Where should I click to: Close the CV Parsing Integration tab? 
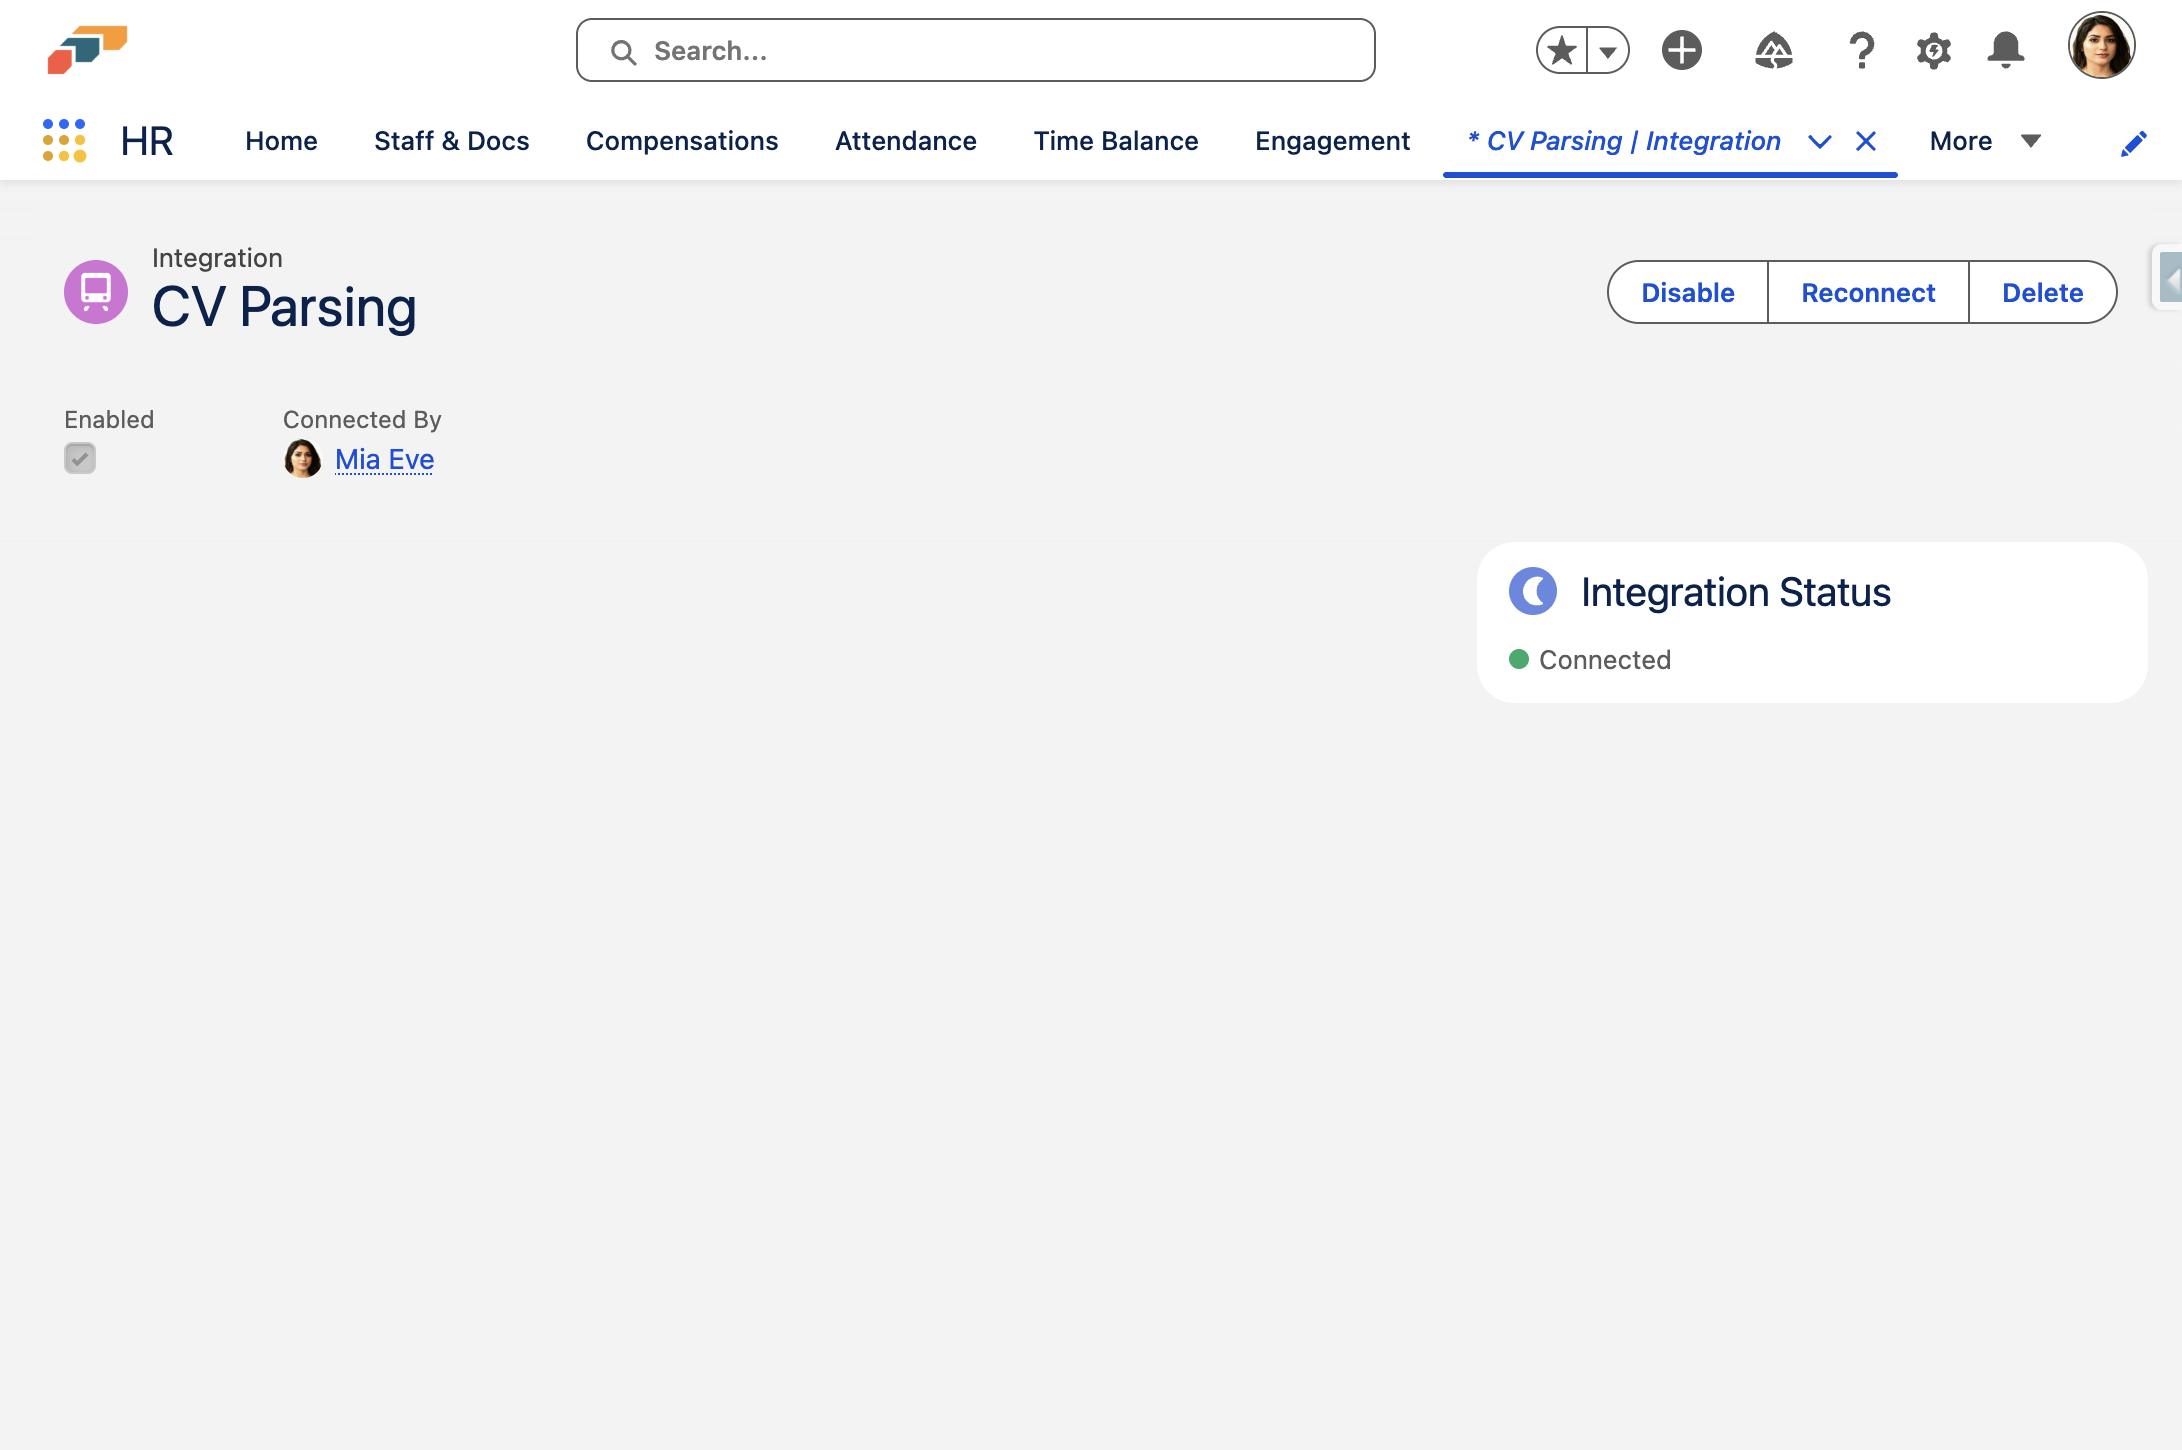[x=1866, y=142]
